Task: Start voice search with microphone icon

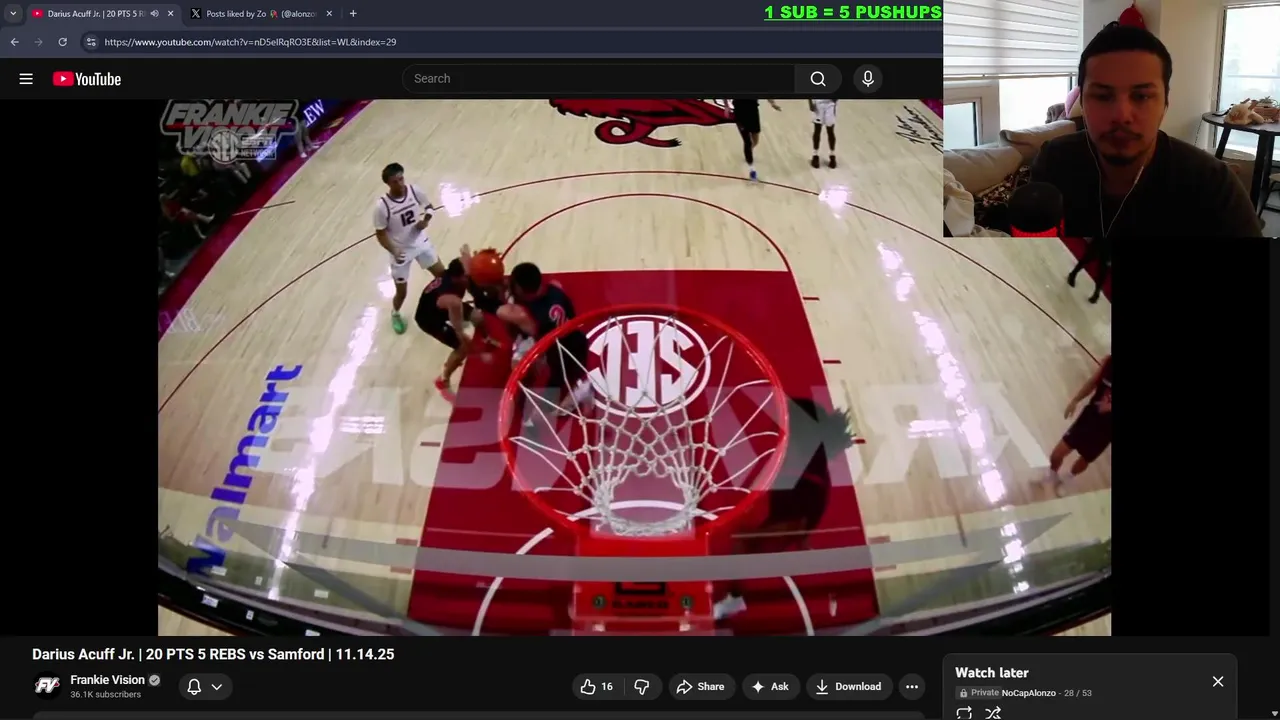Action: [x=868, y=79]
